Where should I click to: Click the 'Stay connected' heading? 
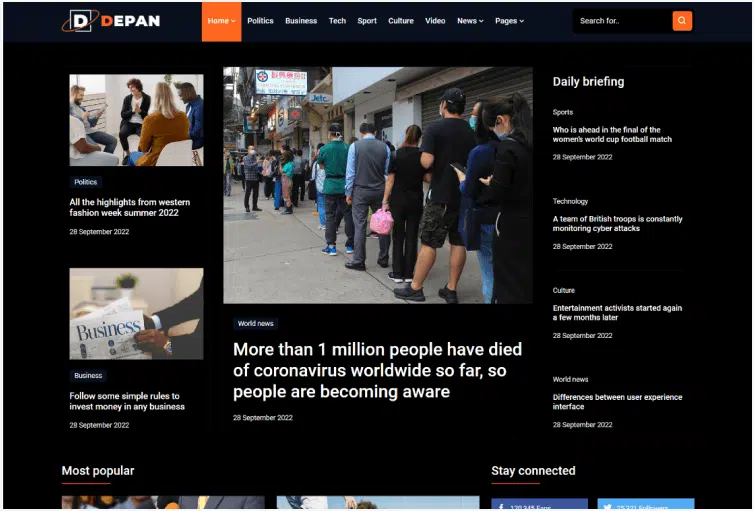point(533,471)
